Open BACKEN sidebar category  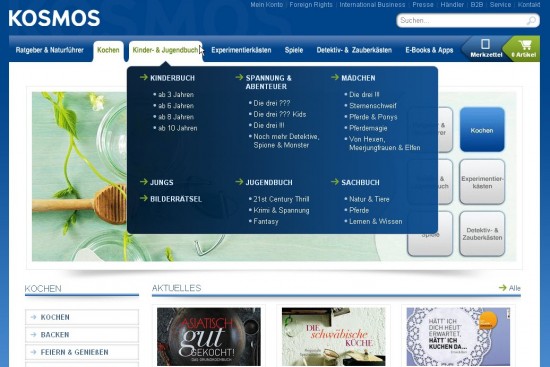click(82, 334)
